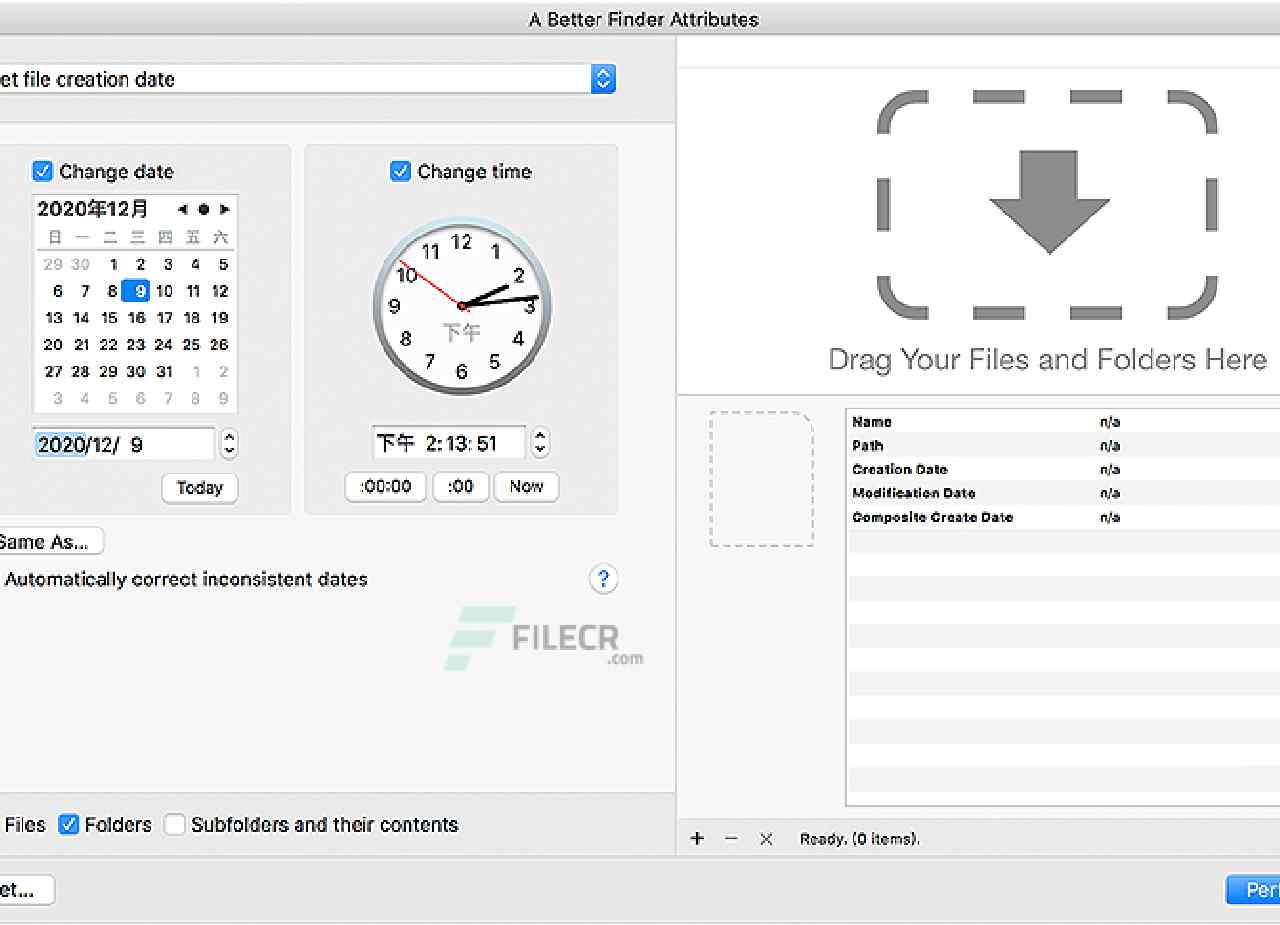Toggle the Change time checkbox

400,171
